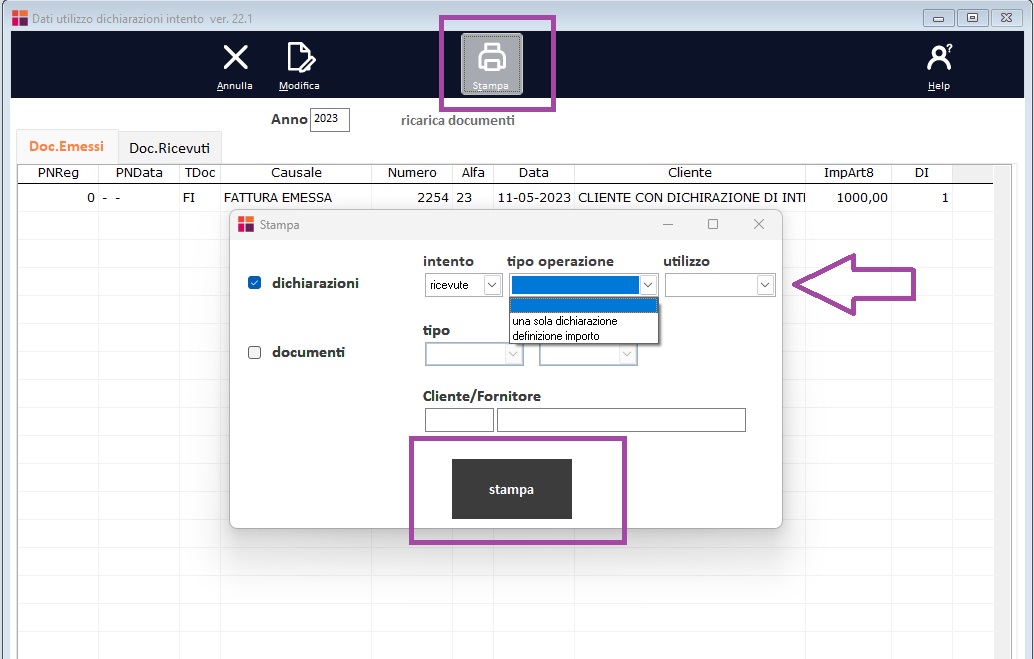Click the Cliente/Fornitore name field
This screenshot has width=1034, height=659.
point(621,420)
